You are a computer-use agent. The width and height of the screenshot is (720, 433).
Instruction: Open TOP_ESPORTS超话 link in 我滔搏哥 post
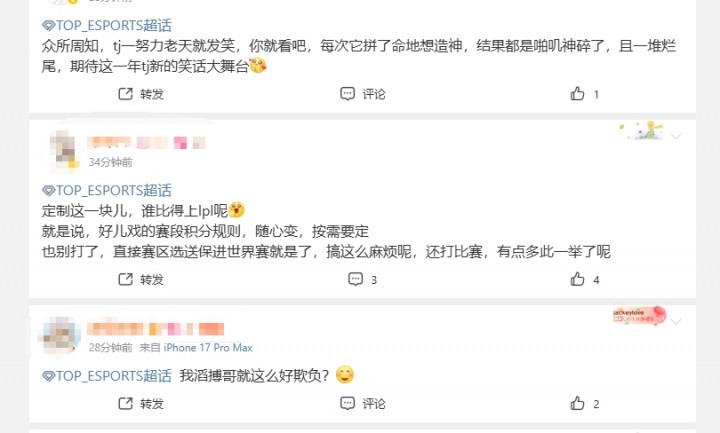pos(107,376)
